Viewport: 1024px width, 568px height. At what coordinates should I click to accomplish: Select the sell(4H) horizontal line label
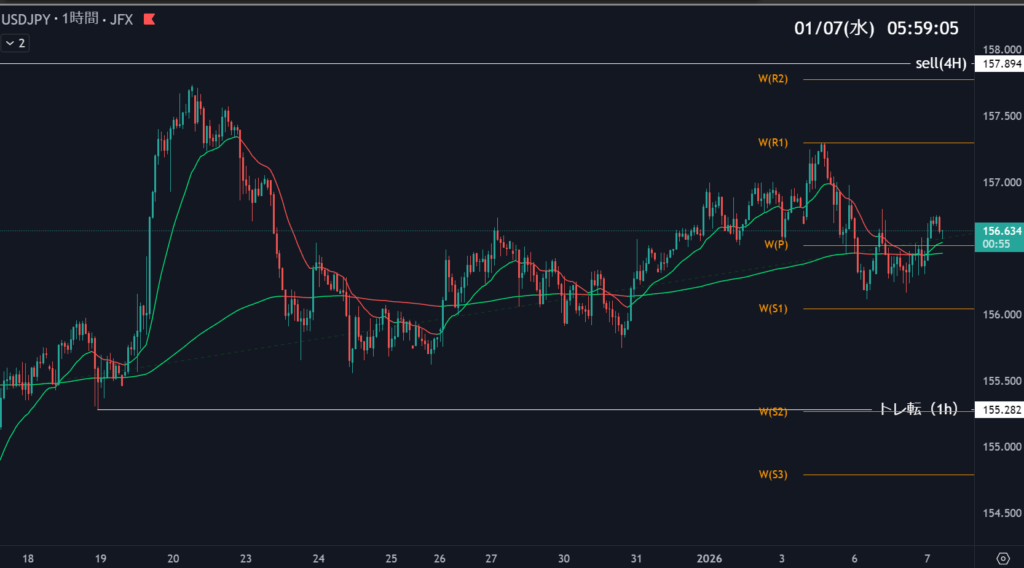pyautogui.click(x=940, y=64)
